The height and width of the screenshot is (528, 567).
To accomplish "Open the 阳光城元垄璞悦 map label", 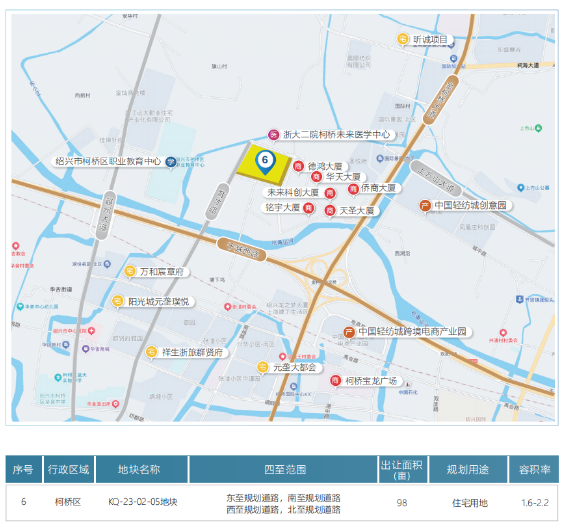I will (158, 302).
